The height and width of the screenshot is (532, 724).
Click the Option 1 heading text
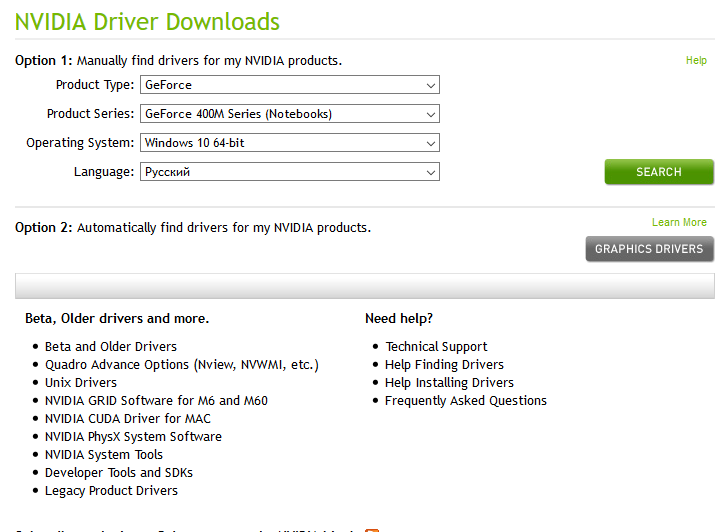pyautogui.click(x=178, y=61)
